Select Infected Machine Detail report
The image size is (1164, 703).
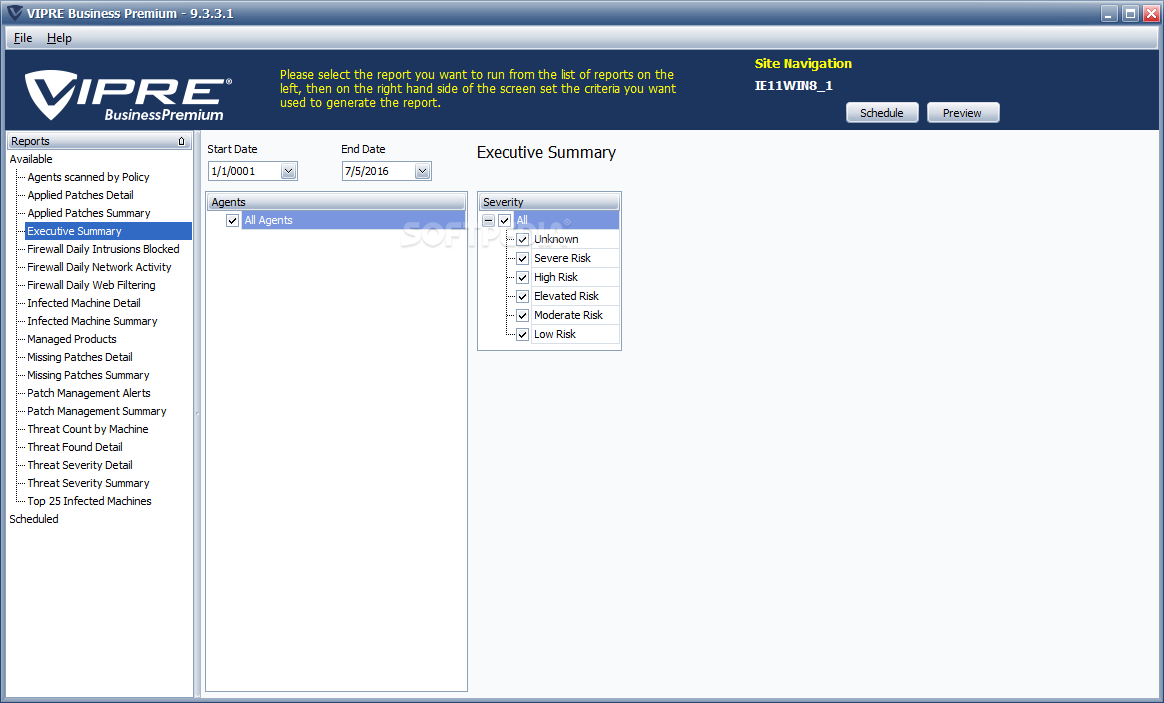point(84,303)
